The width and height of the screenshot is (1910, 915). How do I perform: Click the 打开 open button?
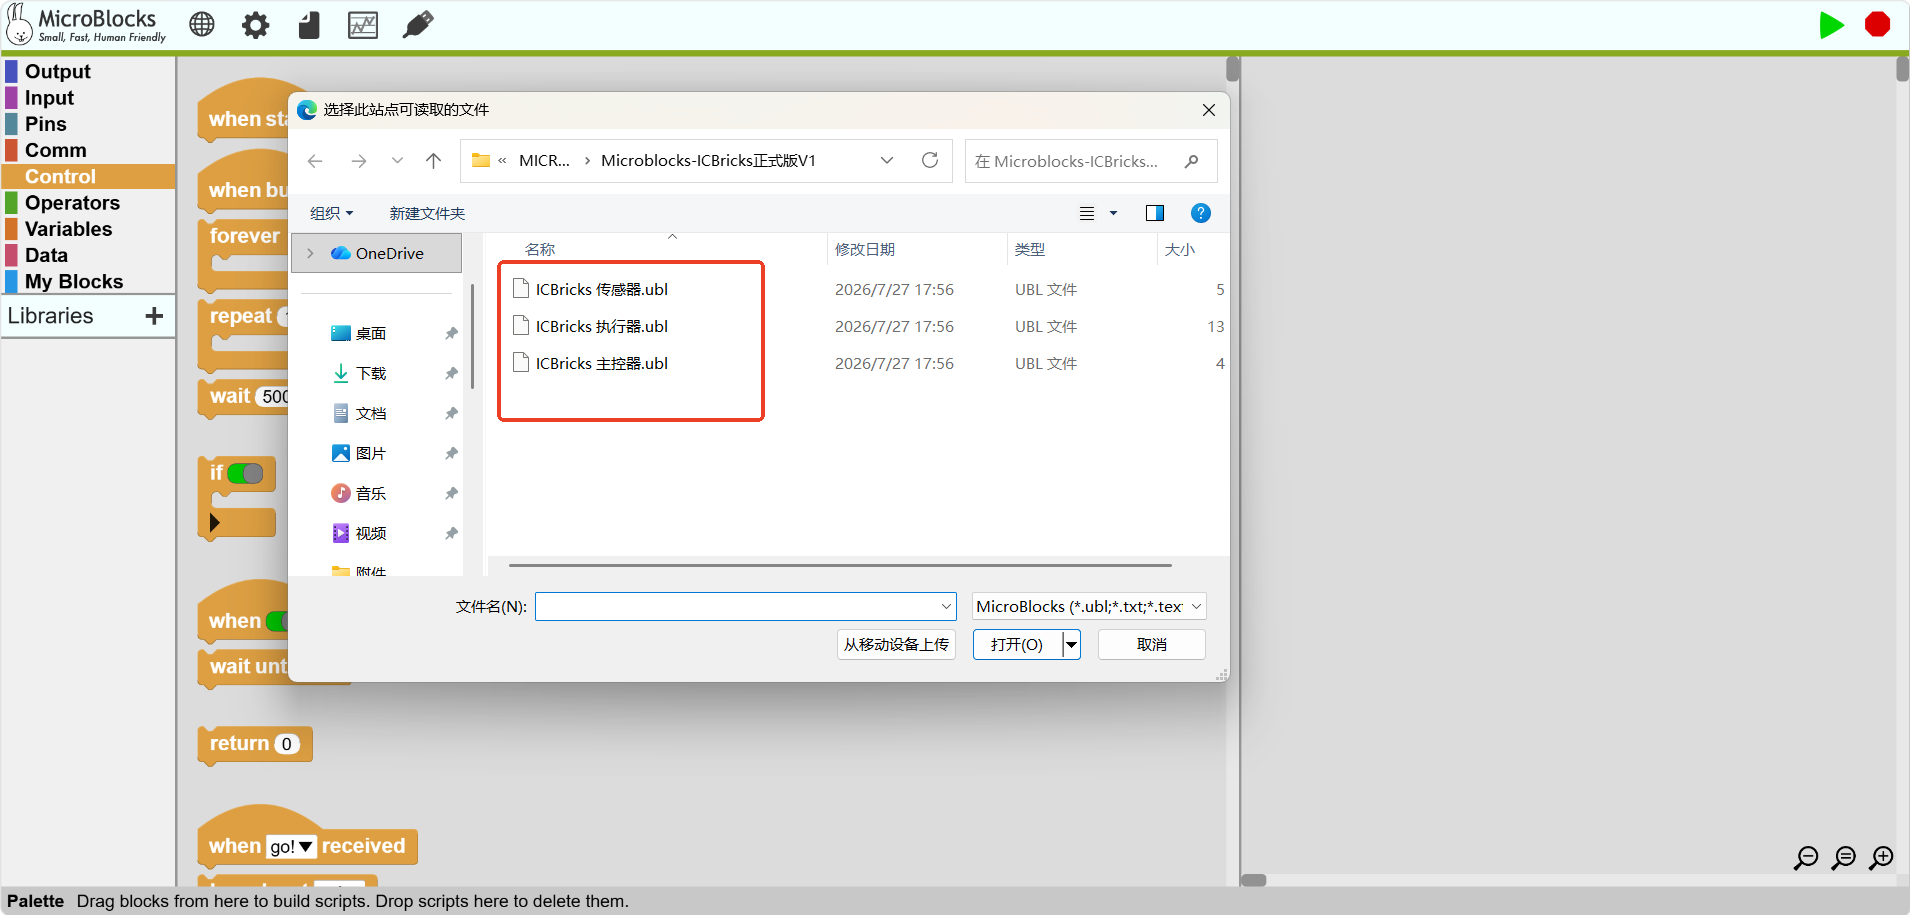1017,644
